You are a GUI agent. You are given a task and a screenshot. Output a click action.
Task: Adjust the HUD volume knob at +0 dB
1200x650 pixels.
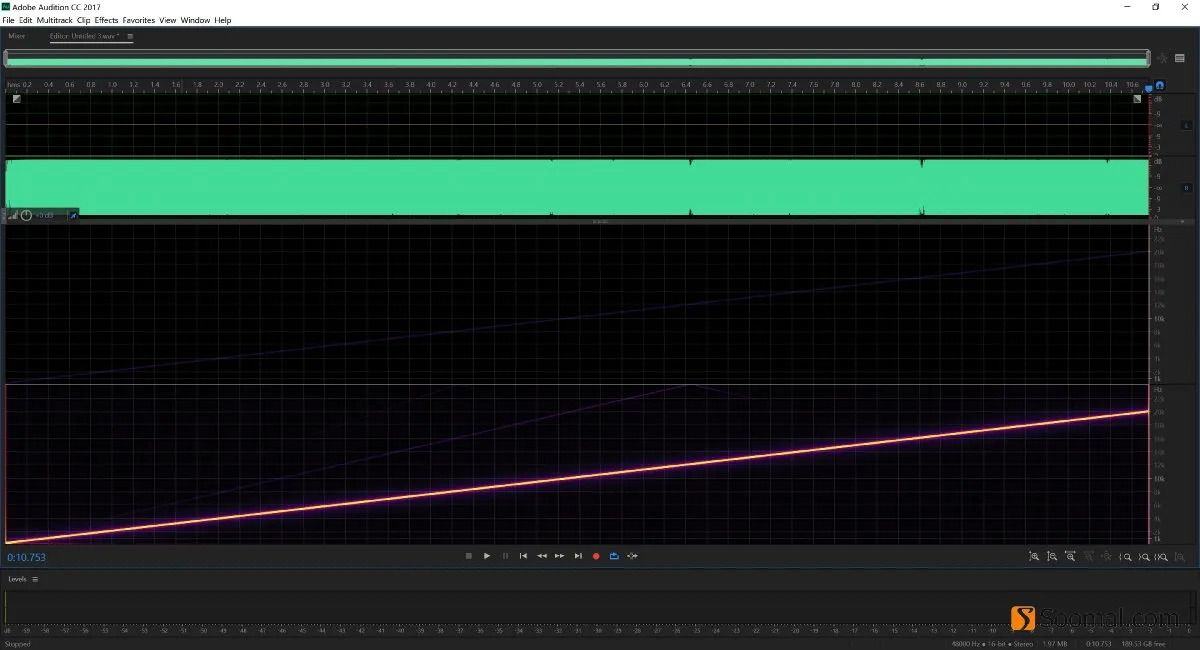pos(26,215)
